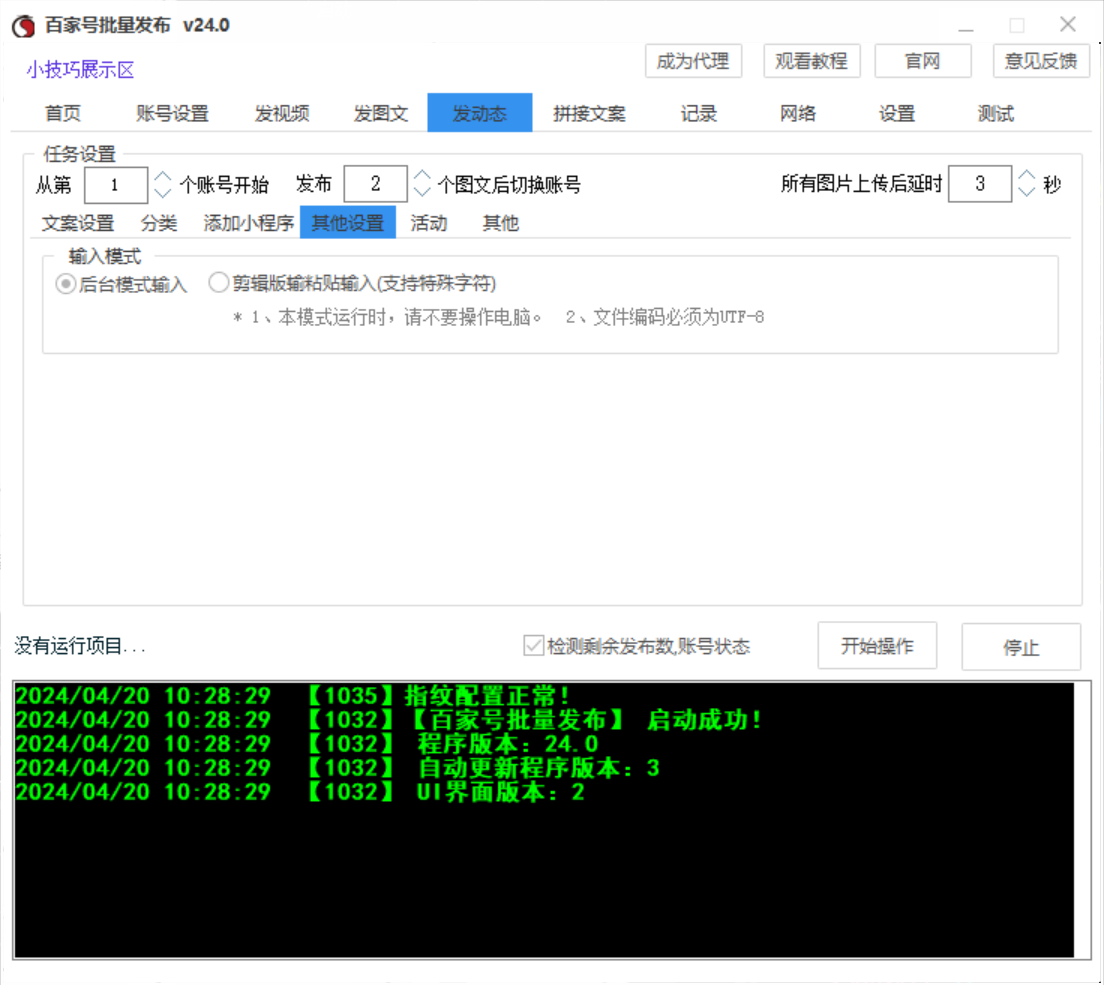Select the 其他设置 sub-tab

[x=348, y=222]
